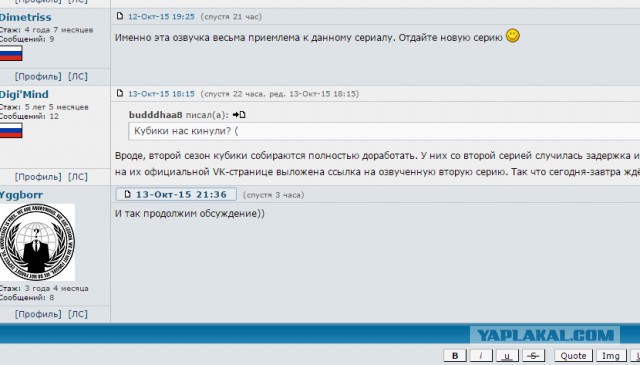Click Профиль link under Dimetriss

38,76
